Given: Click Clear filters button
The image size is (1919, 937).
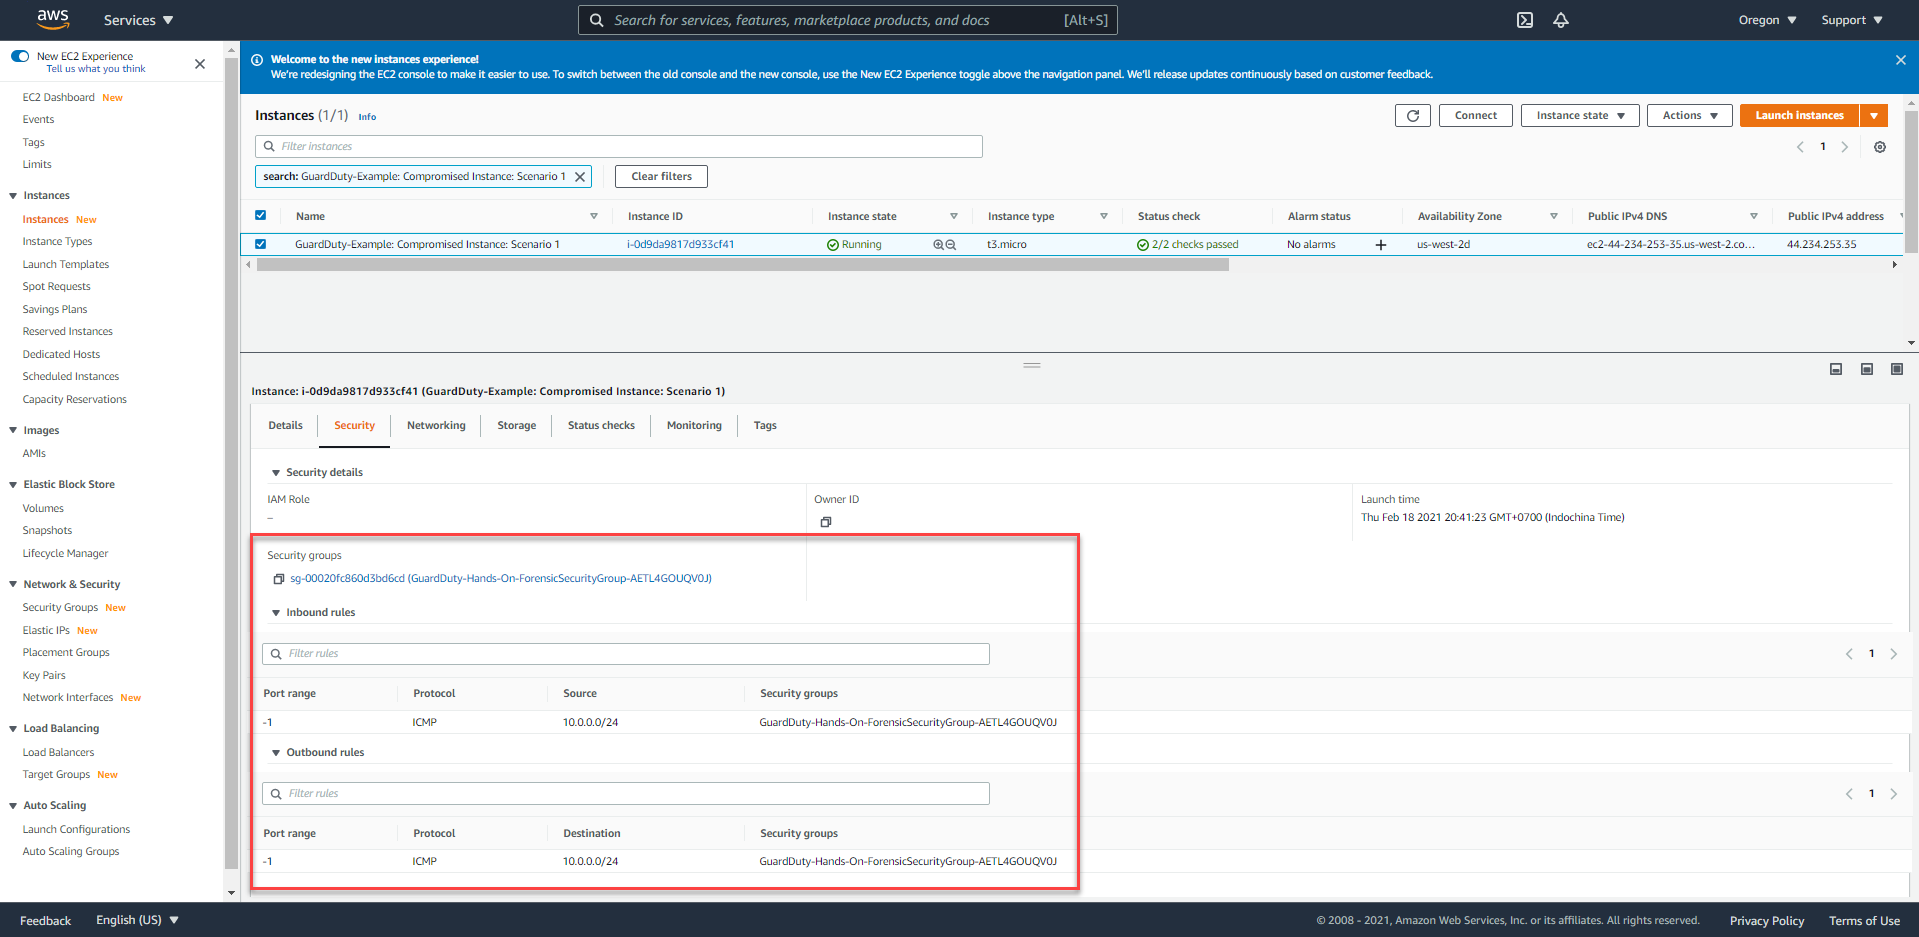Looking at the screenshot, I should click(661, 177).
